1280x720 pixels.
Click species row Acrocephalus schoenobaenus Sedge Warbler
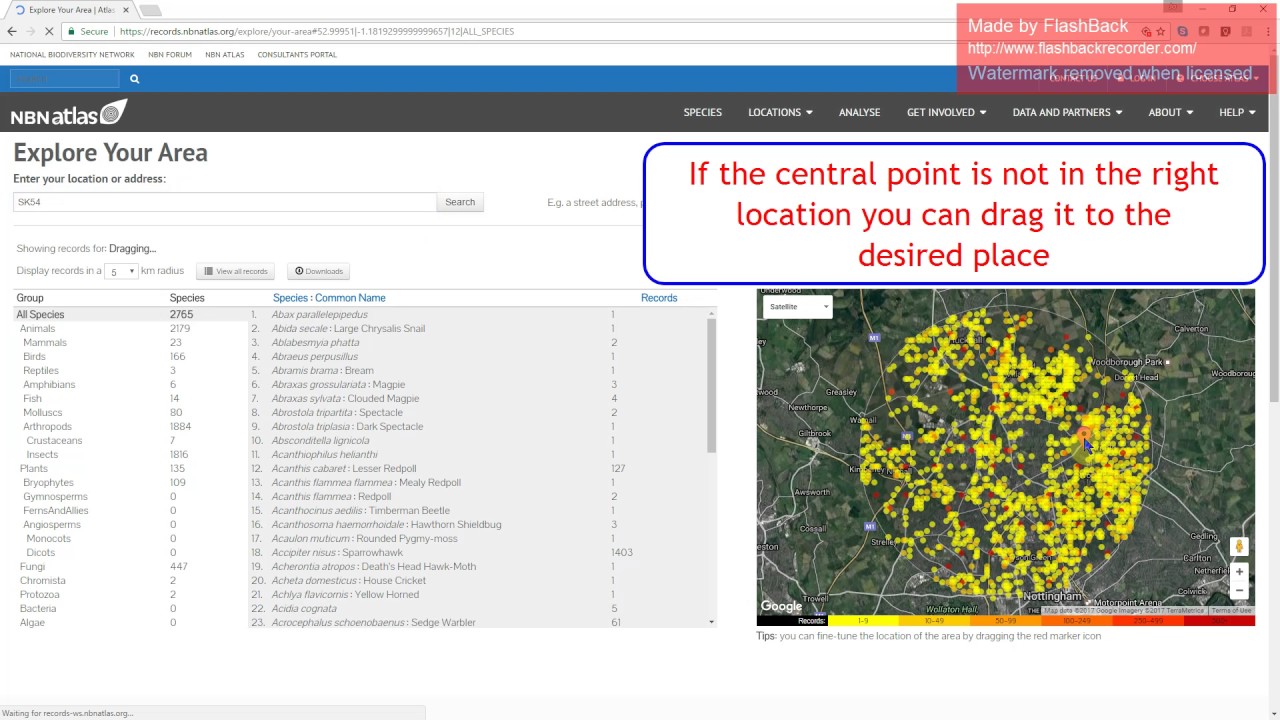tap(478, 622)
